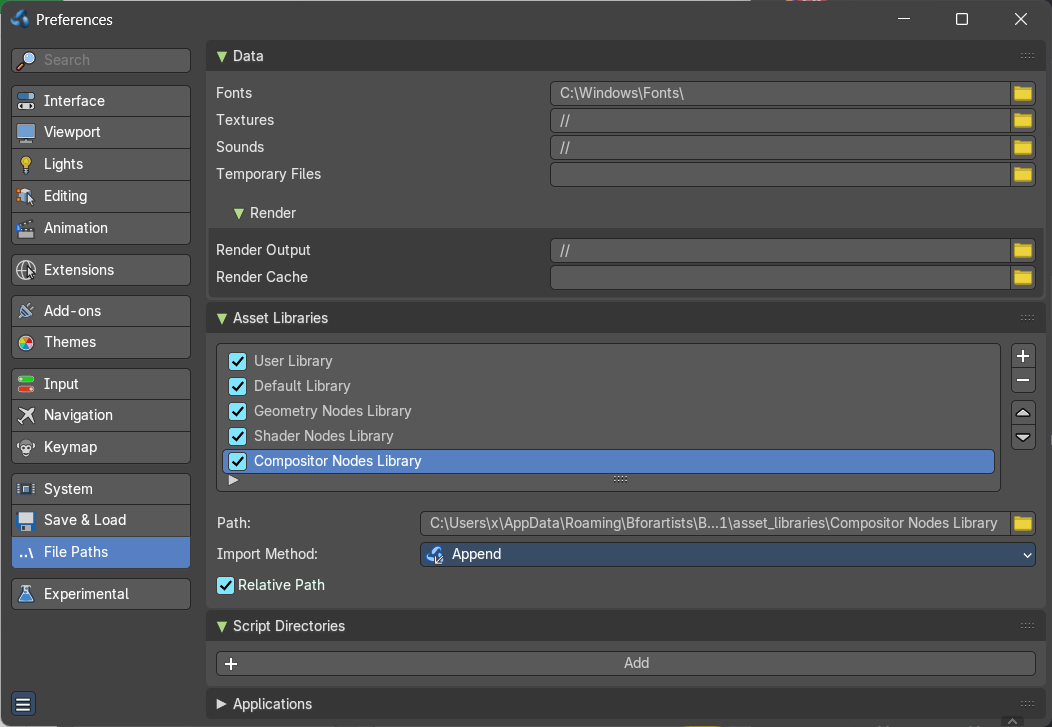Move asset library up in list
This screenshot has width=1052, height=727.
(1022, 412)
